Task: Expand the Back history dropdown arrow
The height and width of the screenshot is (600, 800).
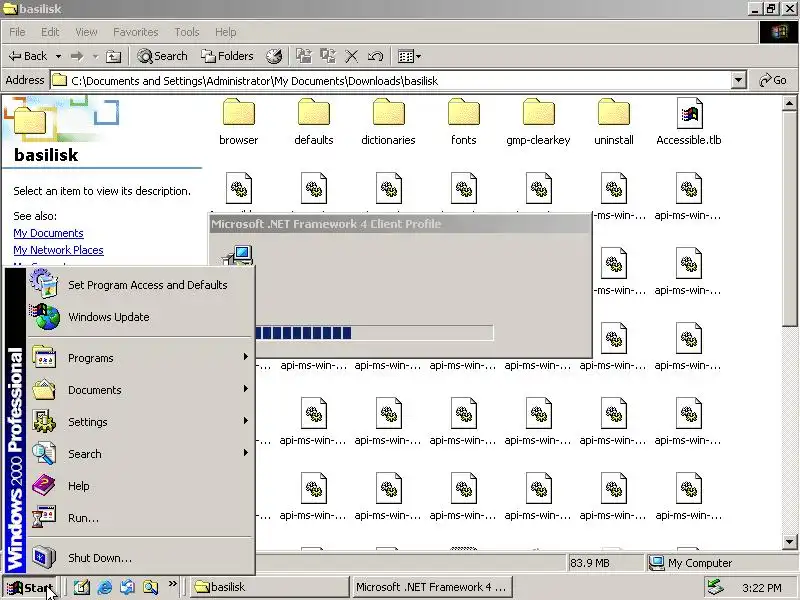Action: click(59, 56)
